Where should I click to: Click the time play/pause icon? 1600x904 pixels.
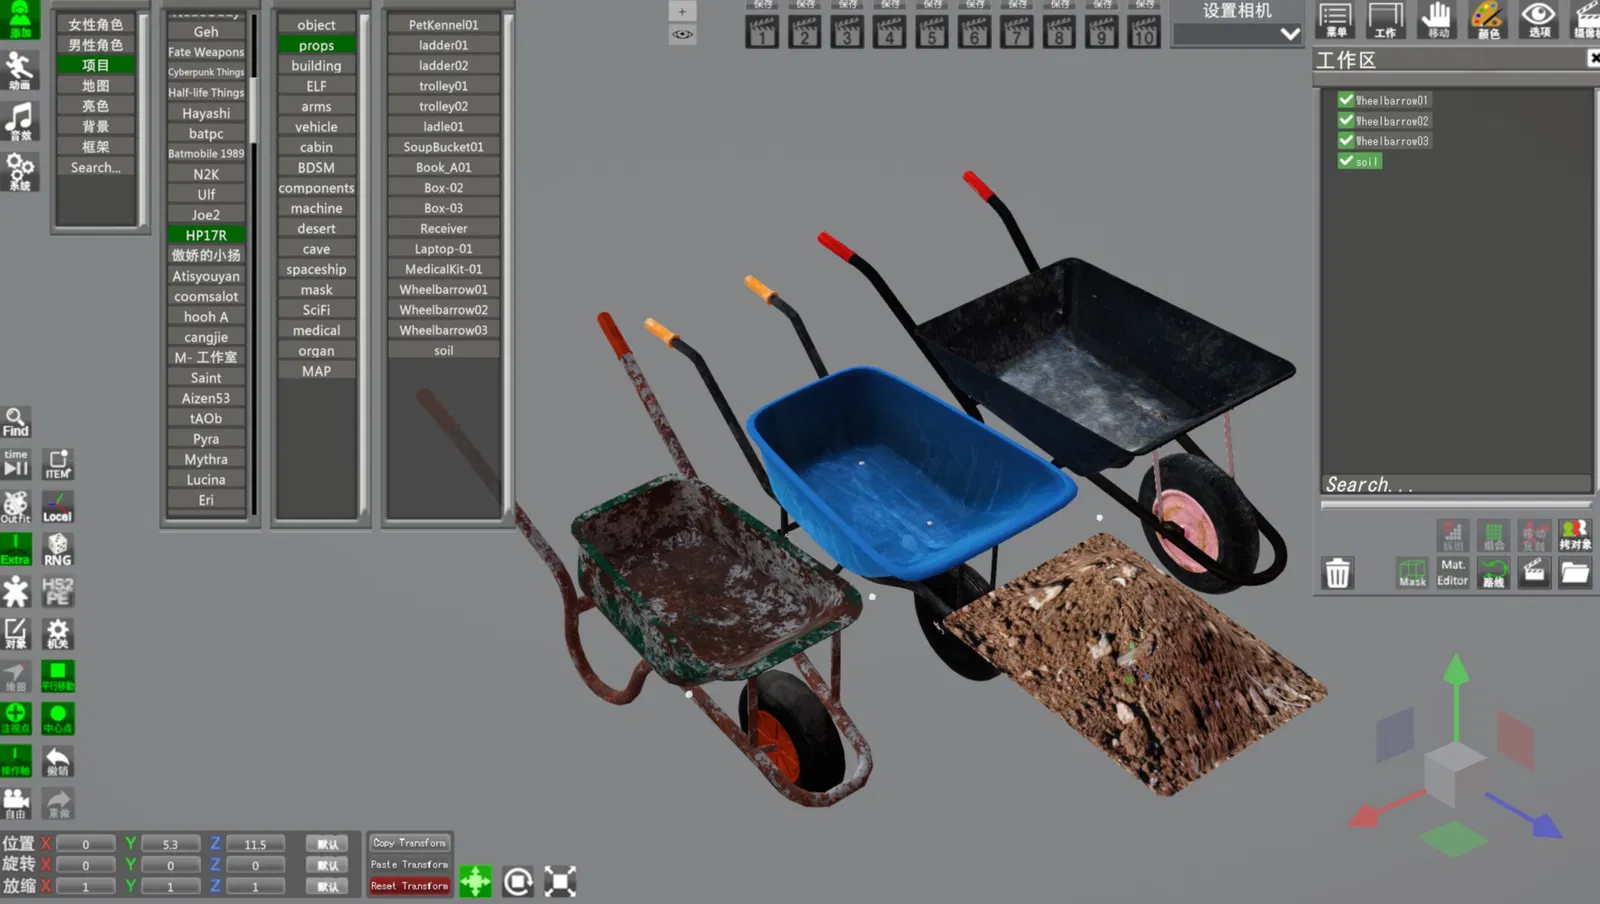(16, 463)
